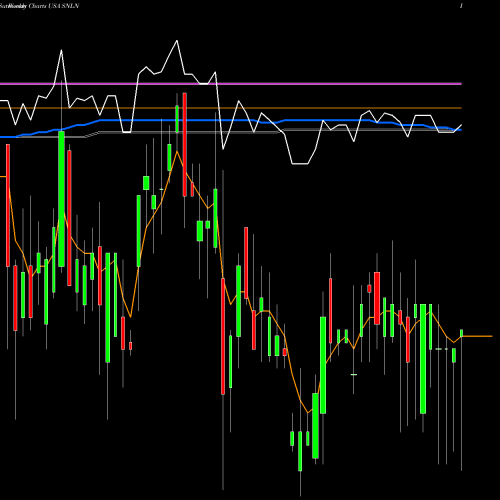Click the tallest green candlestick near the left
Viewport: 500px width, 500px height.
[x=61, y=199]
